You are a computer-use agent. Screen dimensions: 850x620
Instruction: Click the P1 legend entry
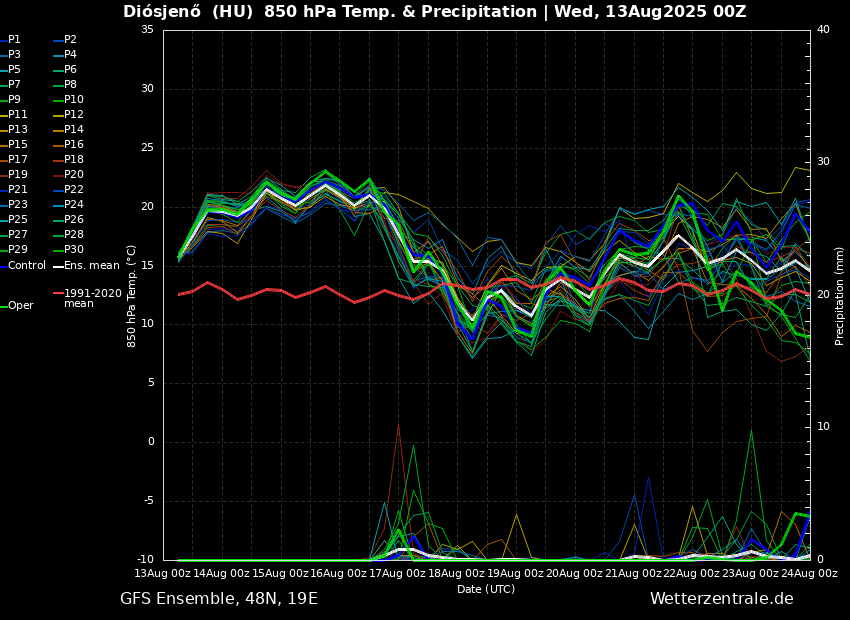coord(14,40)
